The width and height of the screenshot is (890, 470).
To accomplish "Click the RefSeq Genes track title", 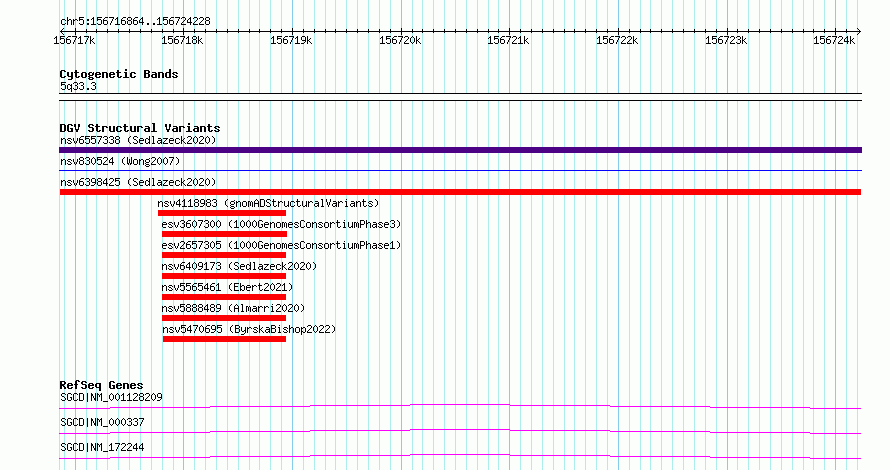I will pyautogui.click(x=101, y=385).
